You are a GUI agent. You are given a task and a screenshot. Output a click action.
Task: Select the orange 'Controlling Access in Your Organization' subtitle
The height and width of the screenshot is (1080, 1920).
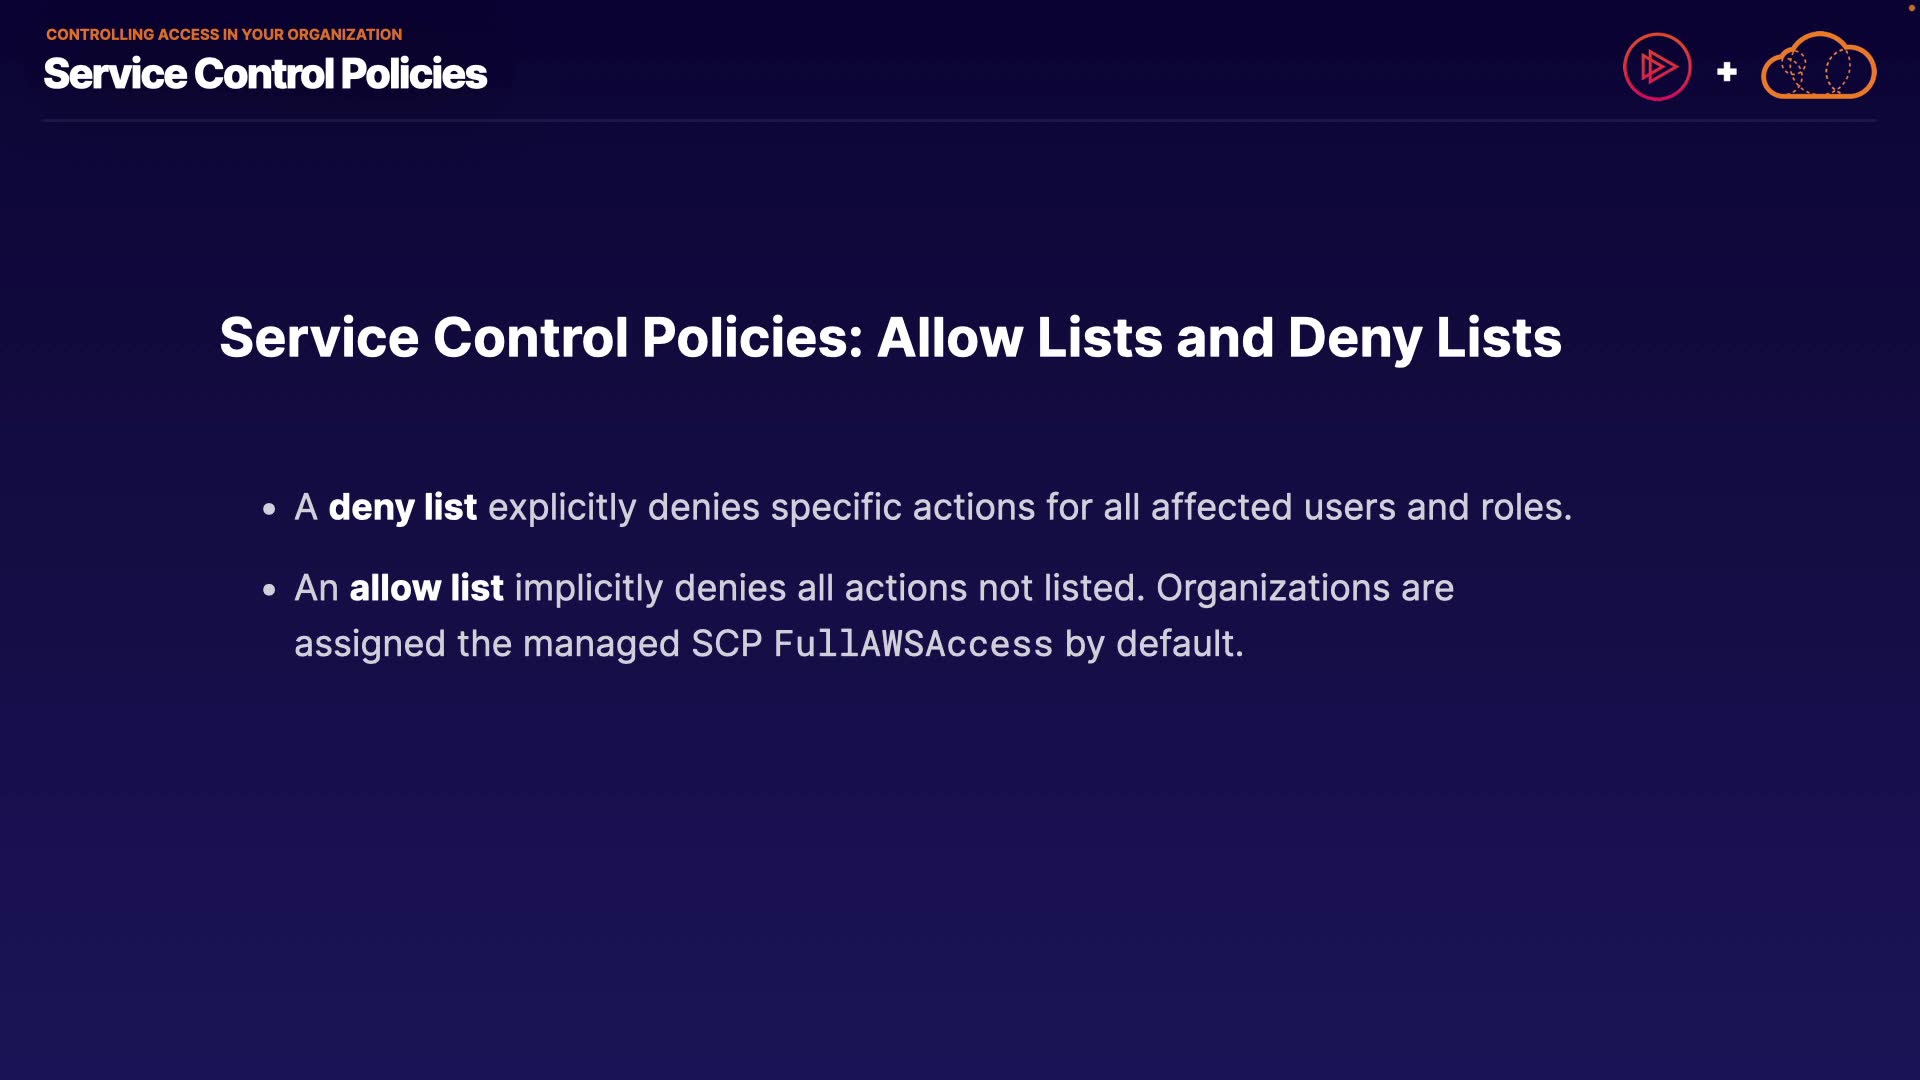224,34
